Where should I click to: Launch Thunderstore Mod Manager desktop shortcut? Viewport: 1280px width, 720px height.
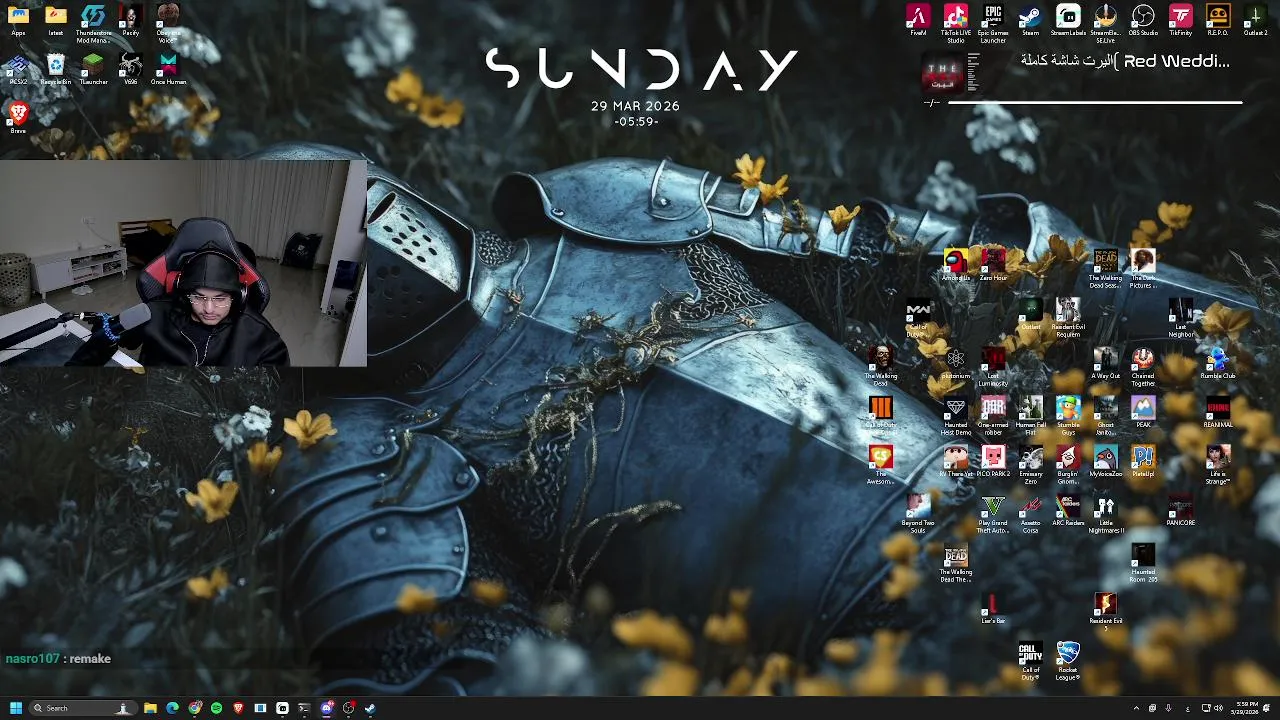coord(93,24)
